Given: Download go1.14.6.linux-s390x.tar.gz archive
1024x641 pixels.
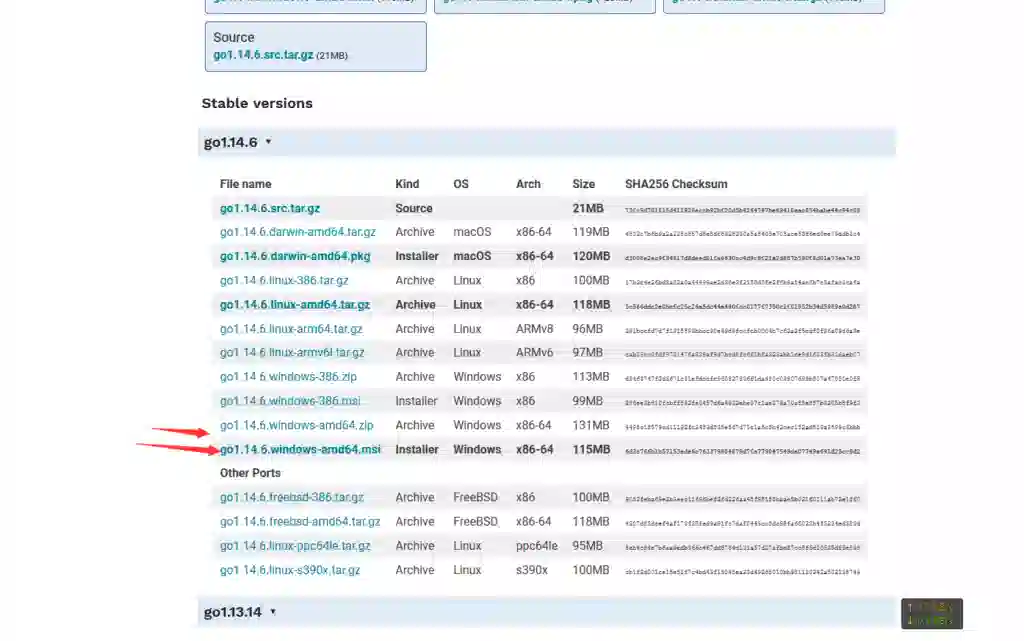Looking at the screenshot, I should point(290,570).
